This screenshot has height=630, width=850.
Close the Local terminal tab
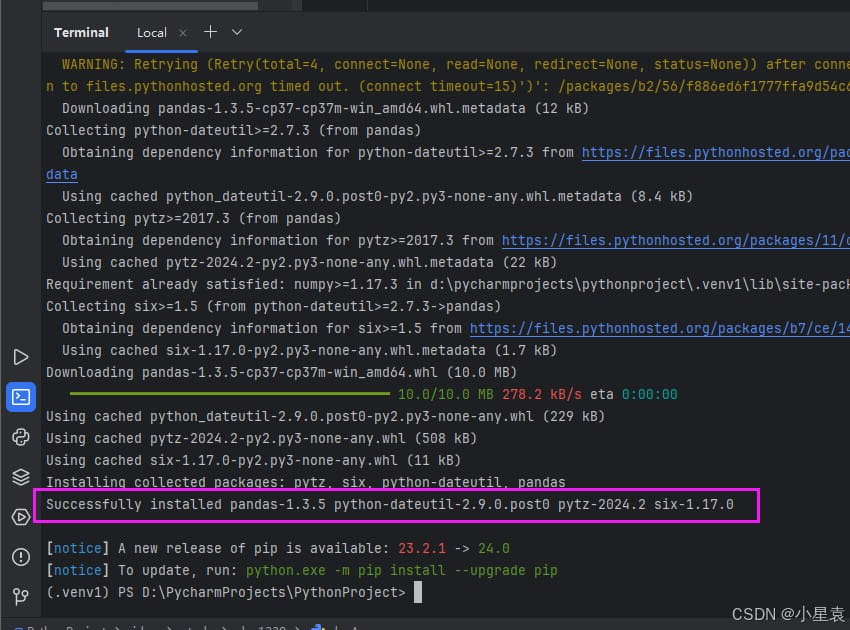coord(183,33)
